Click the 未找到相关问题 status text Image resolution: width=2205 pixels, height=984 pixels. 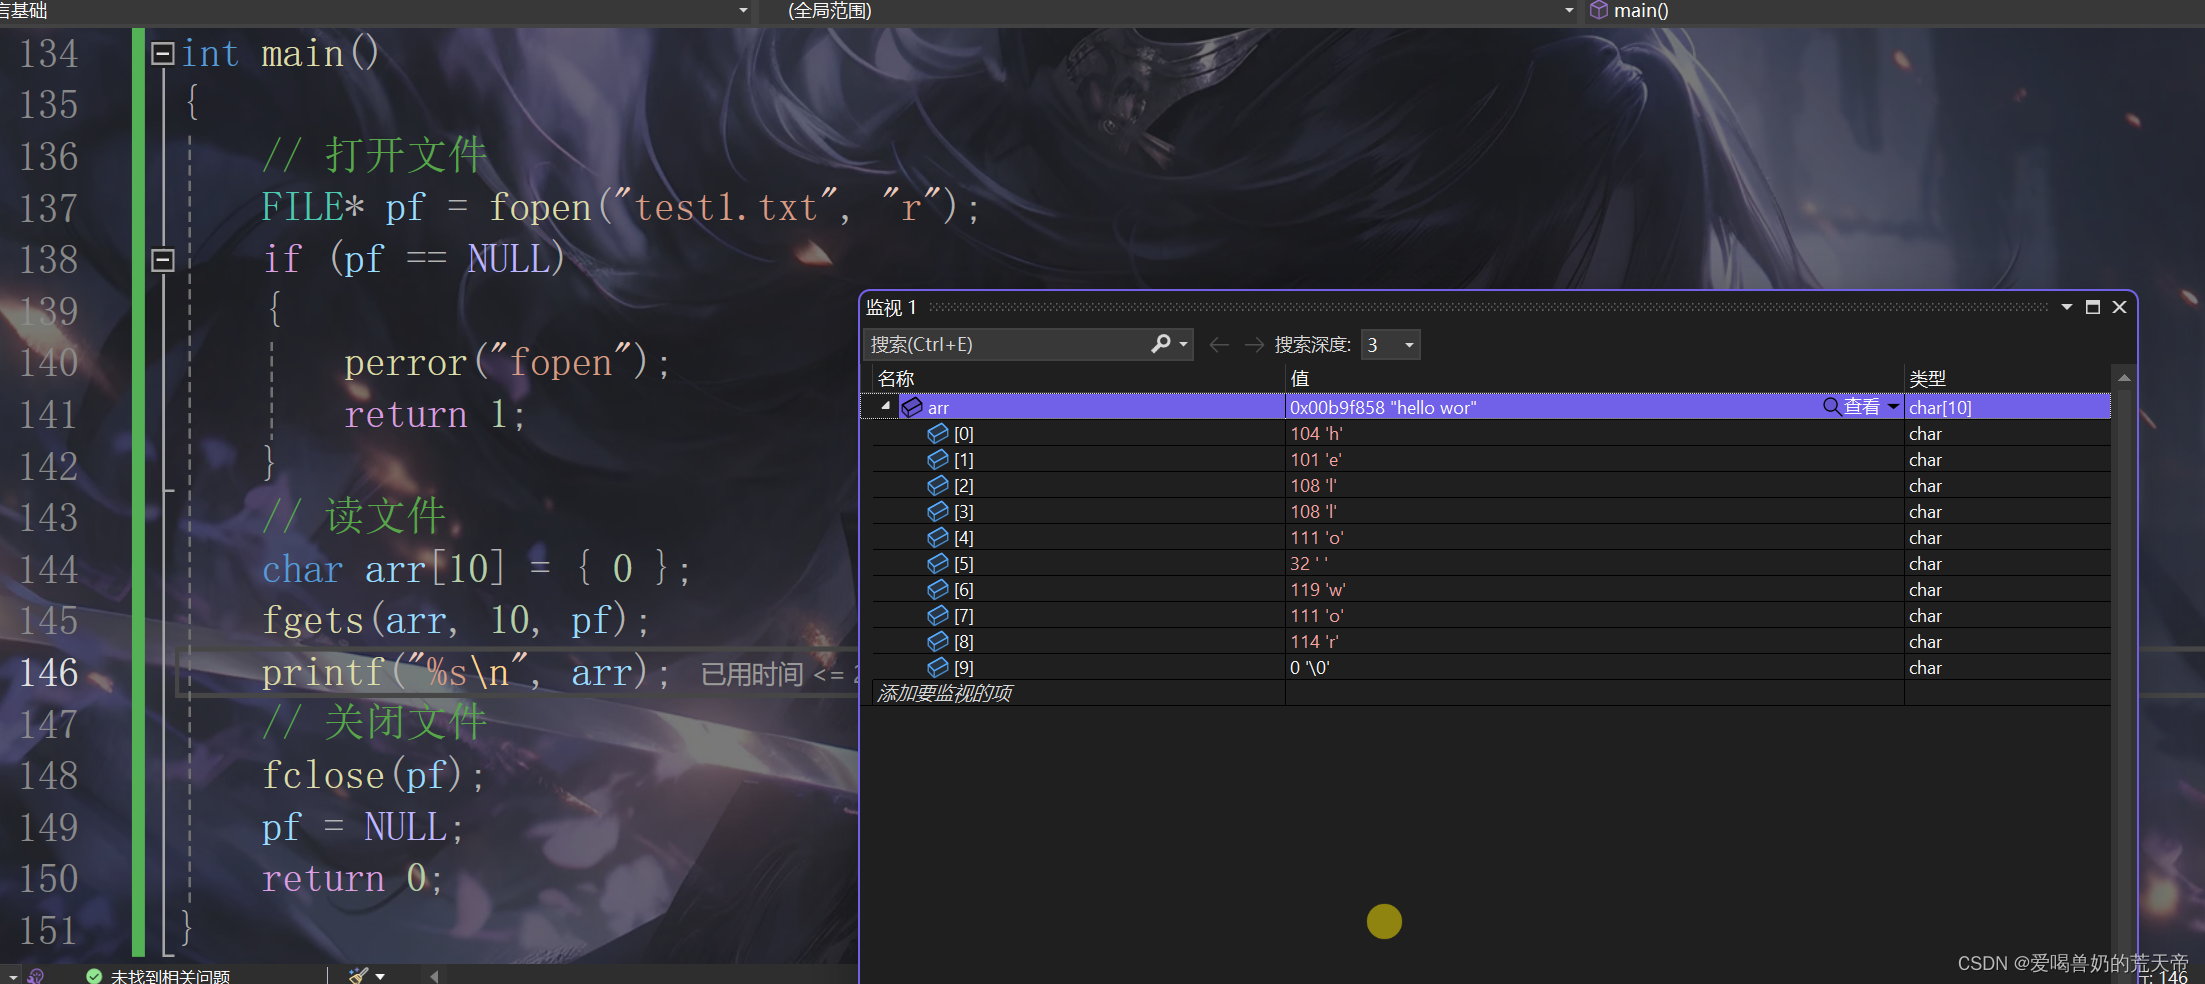[x=170, y=976]
